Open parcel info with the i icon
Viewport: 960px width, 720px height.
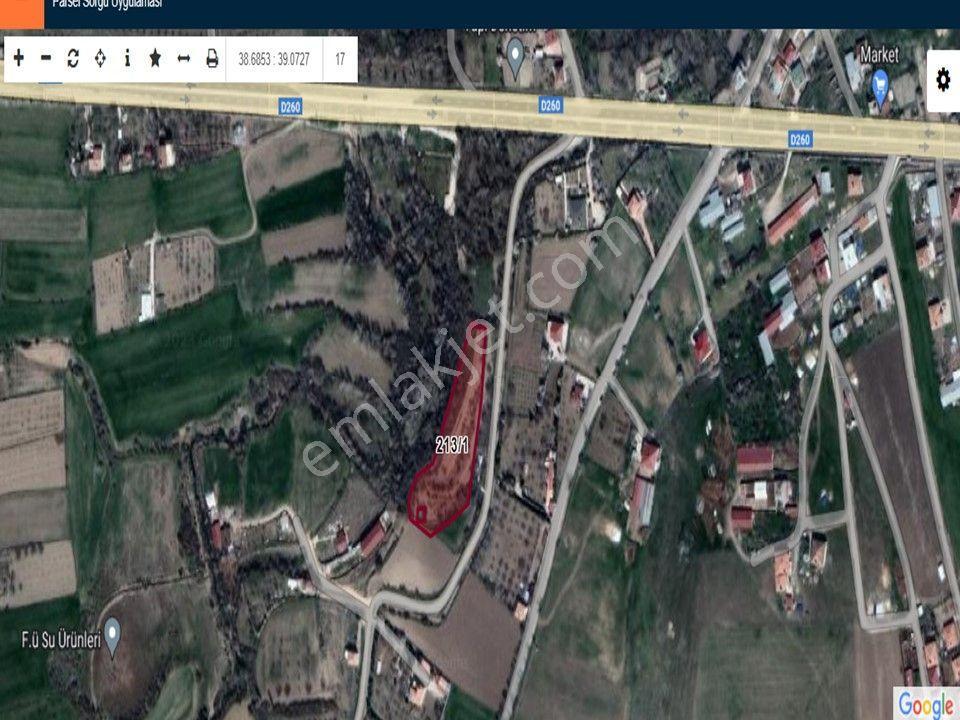click(127, 59)
